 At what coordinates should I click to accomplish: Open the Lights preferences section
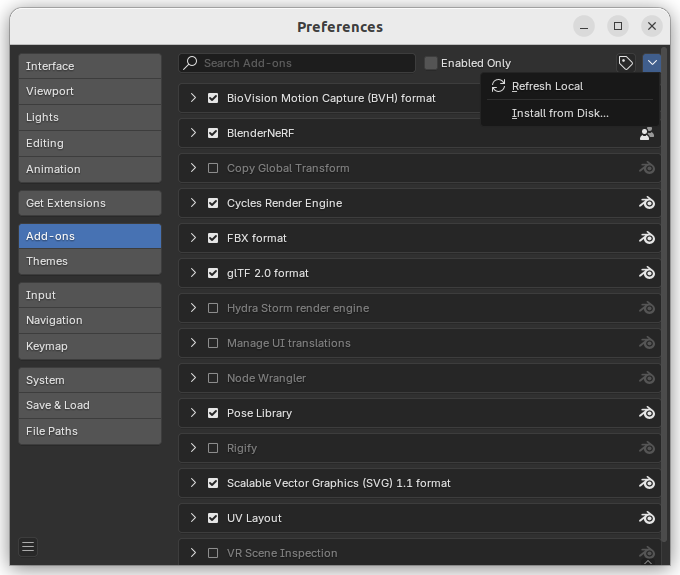coord(90,118)
